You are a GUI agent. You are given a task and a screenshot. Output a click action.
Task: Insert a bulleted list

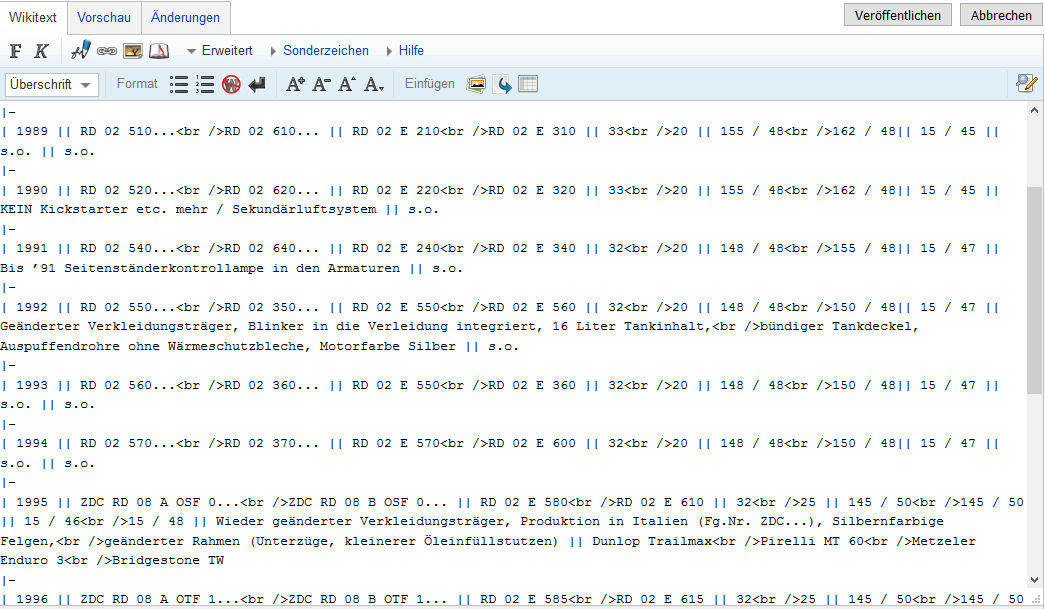pyautogui.click(x=179, y=84)
